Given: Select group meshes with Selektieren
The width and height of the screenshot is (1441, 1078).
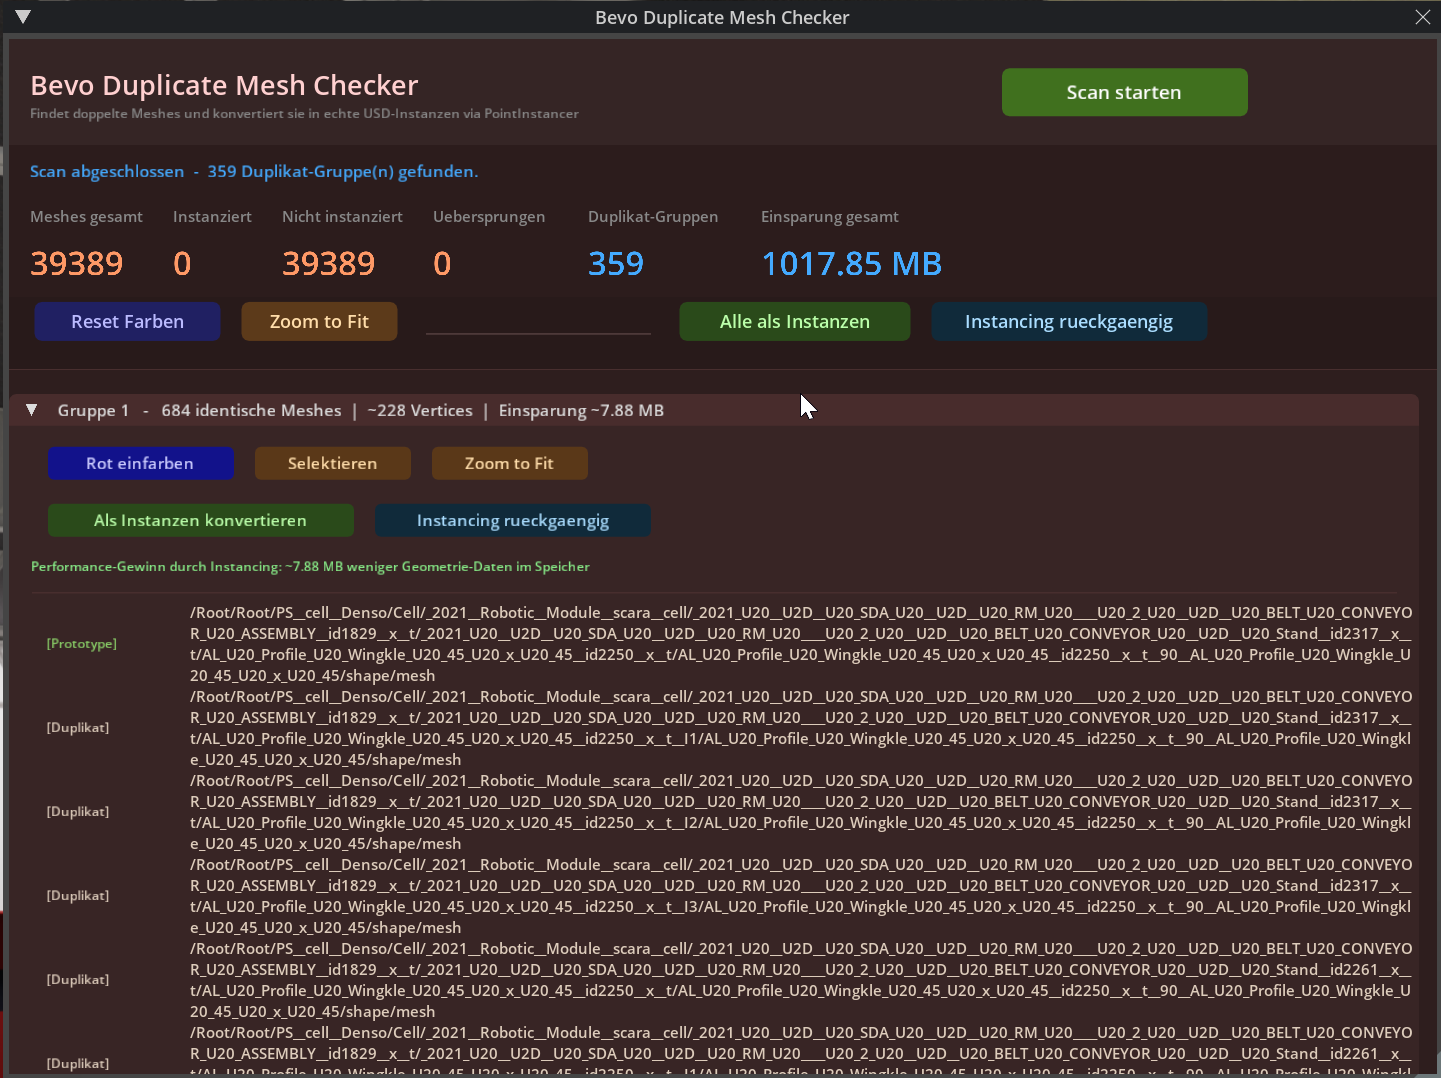Looking at the screenshot, I should point(332,463).
